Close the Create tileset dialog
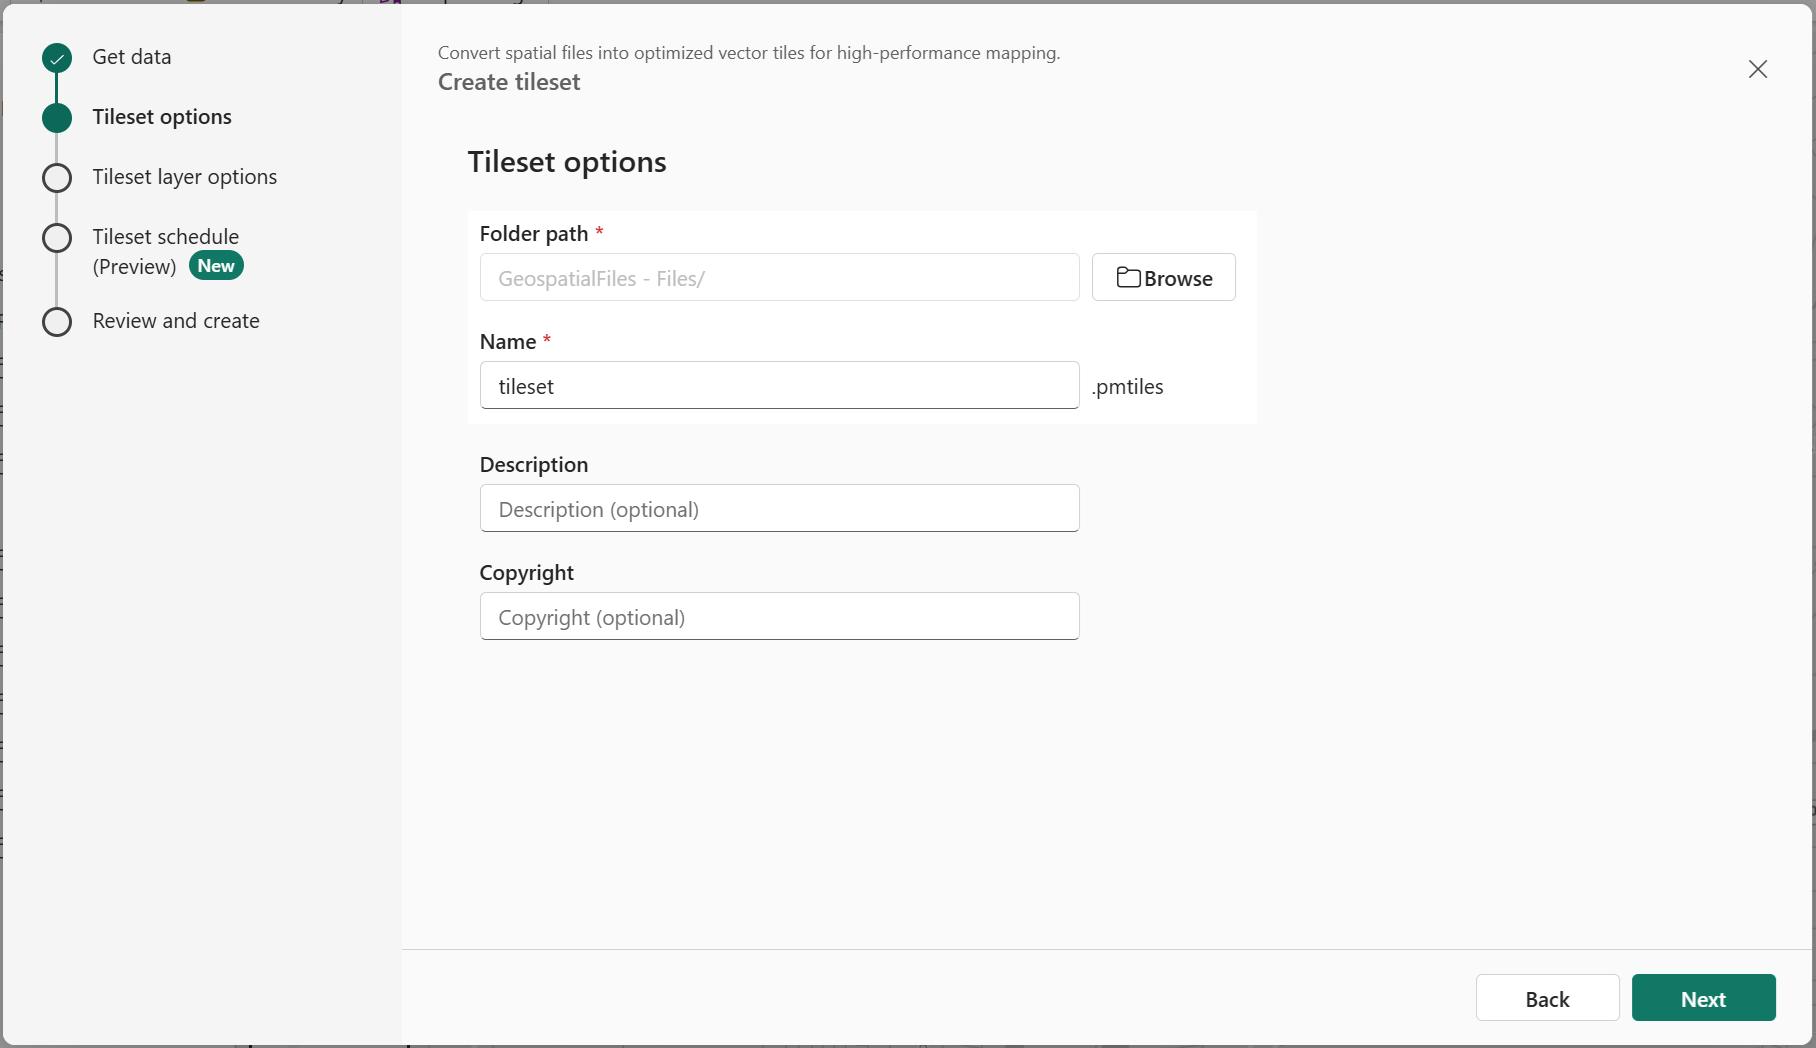The height and width of the screenshot is (1048, 1816). click(1757, 69)
